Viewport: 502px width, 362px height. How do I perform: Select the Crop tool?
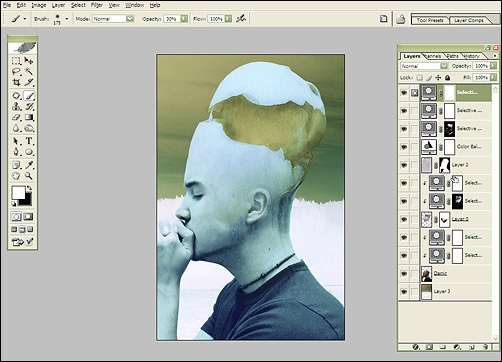[16, 82]
